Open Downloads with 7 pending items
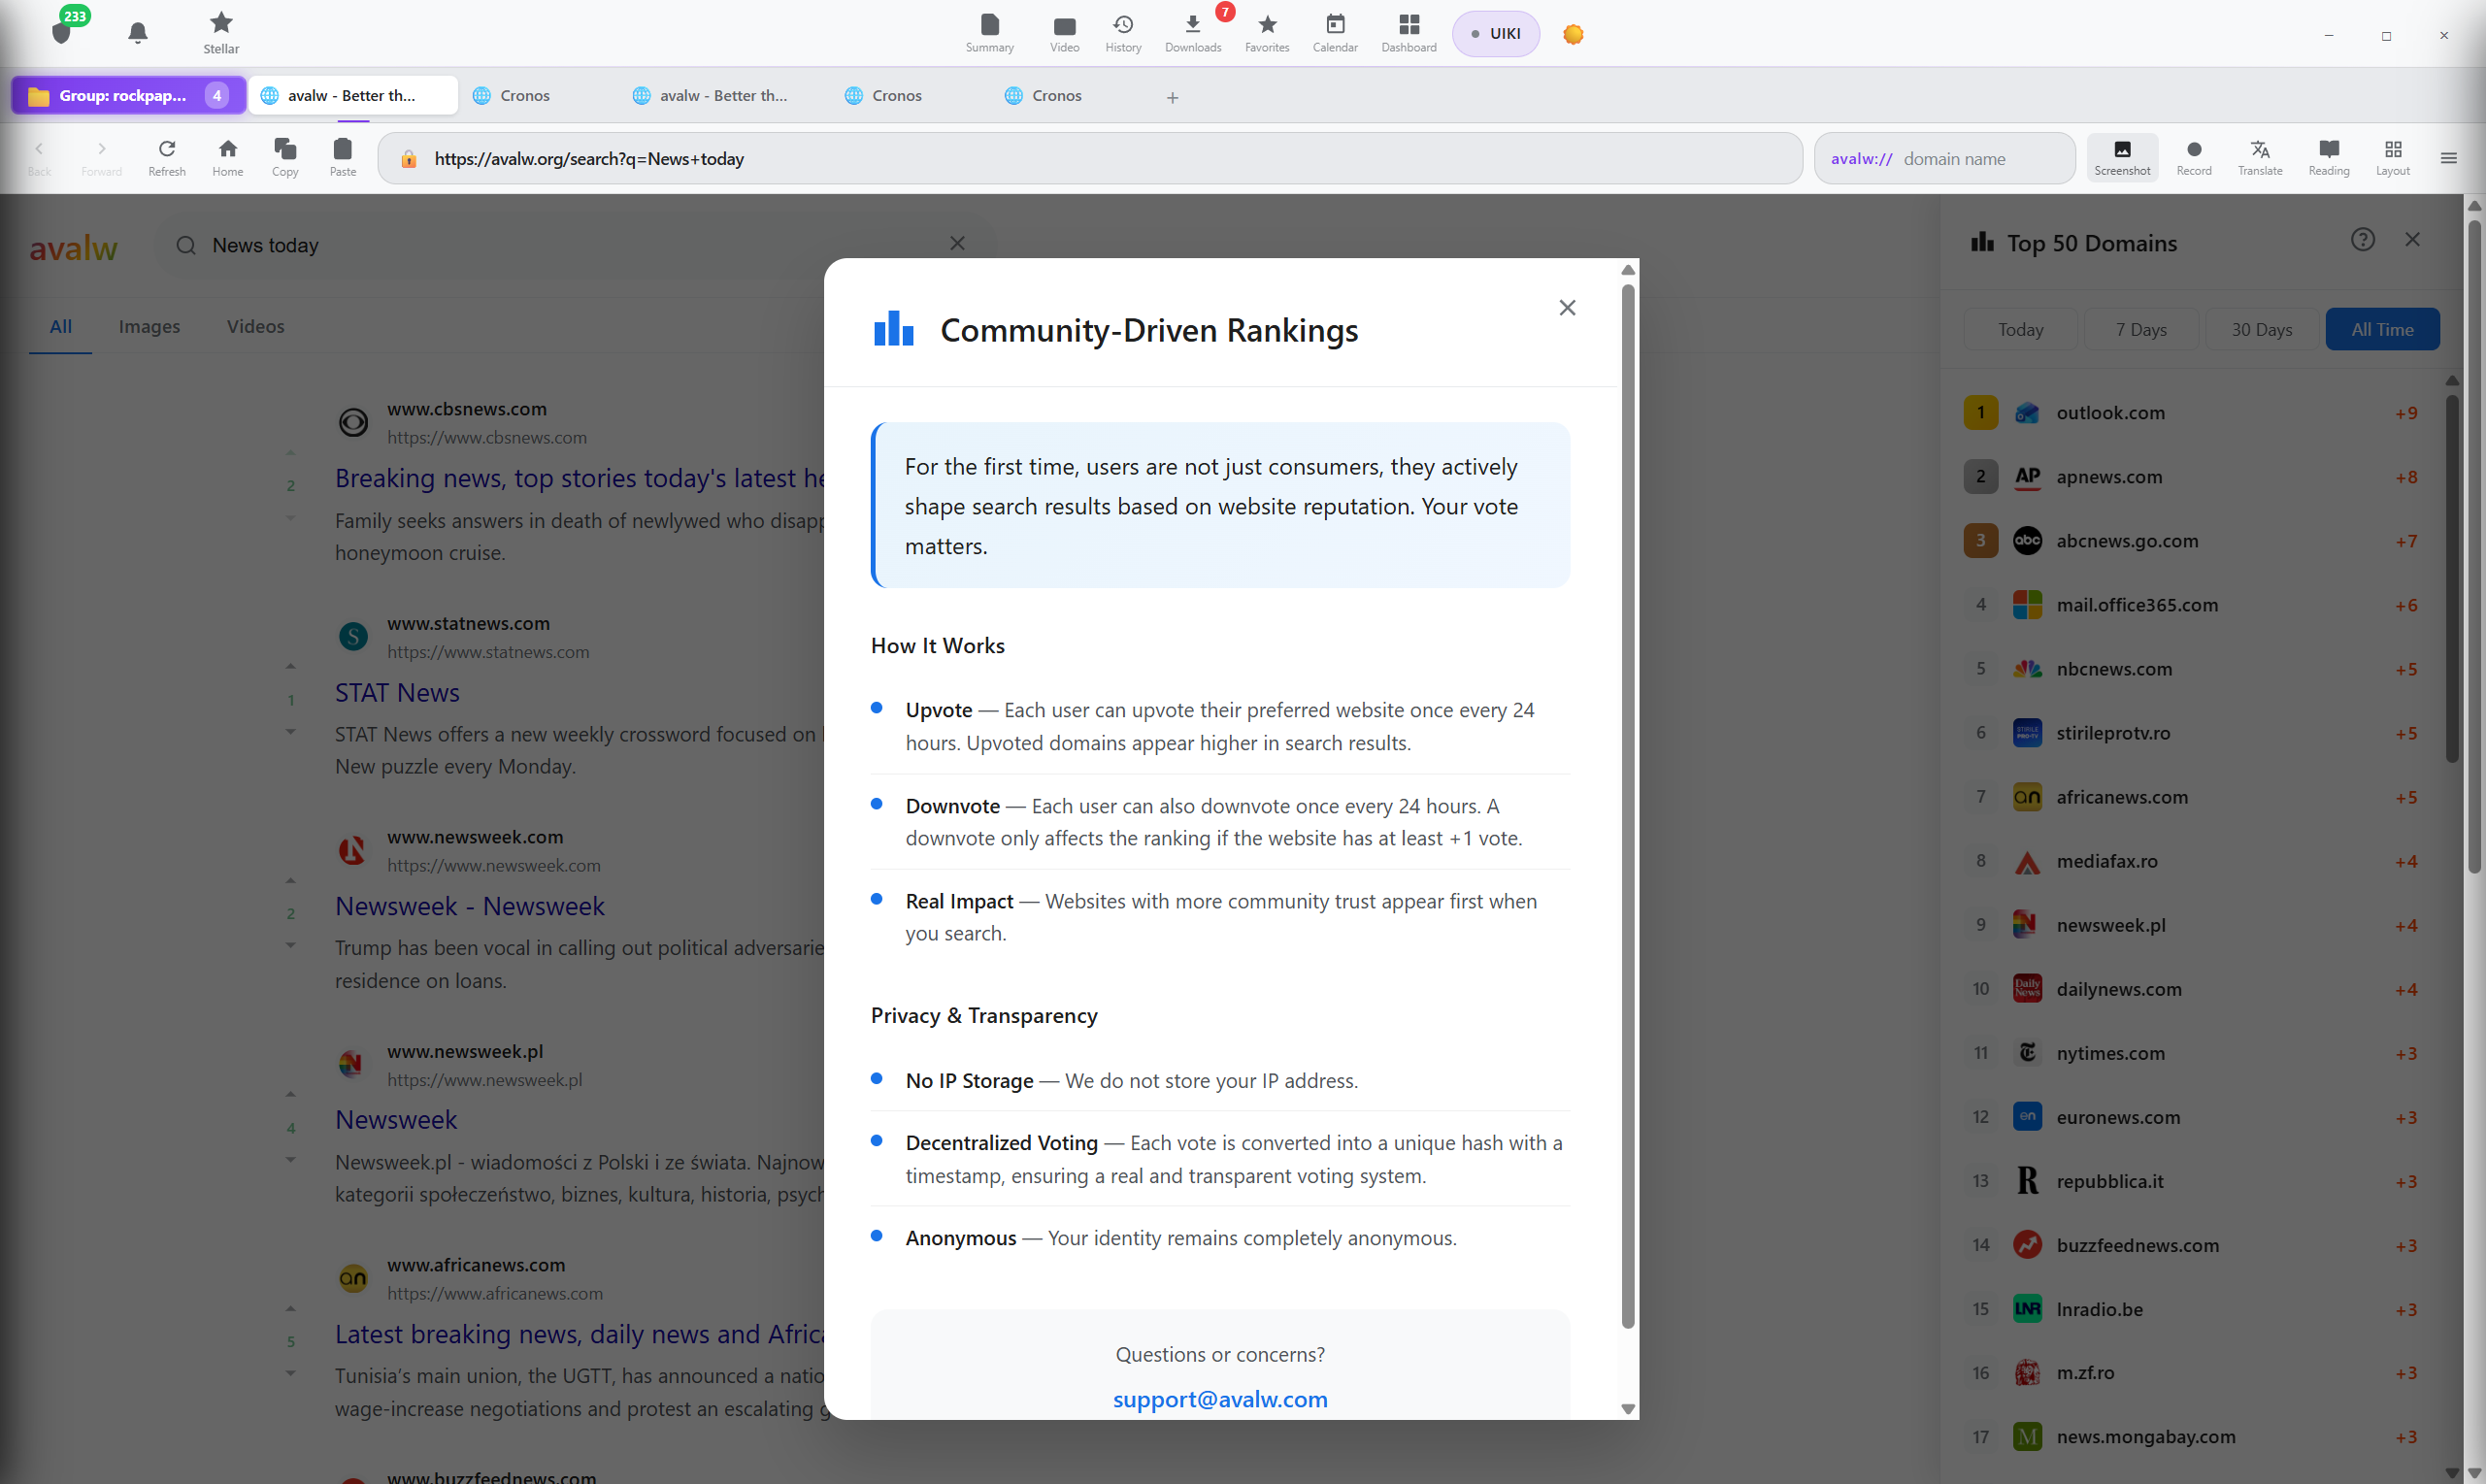This screenshot has height=1484, width=2486. (x=1192, y=32)
